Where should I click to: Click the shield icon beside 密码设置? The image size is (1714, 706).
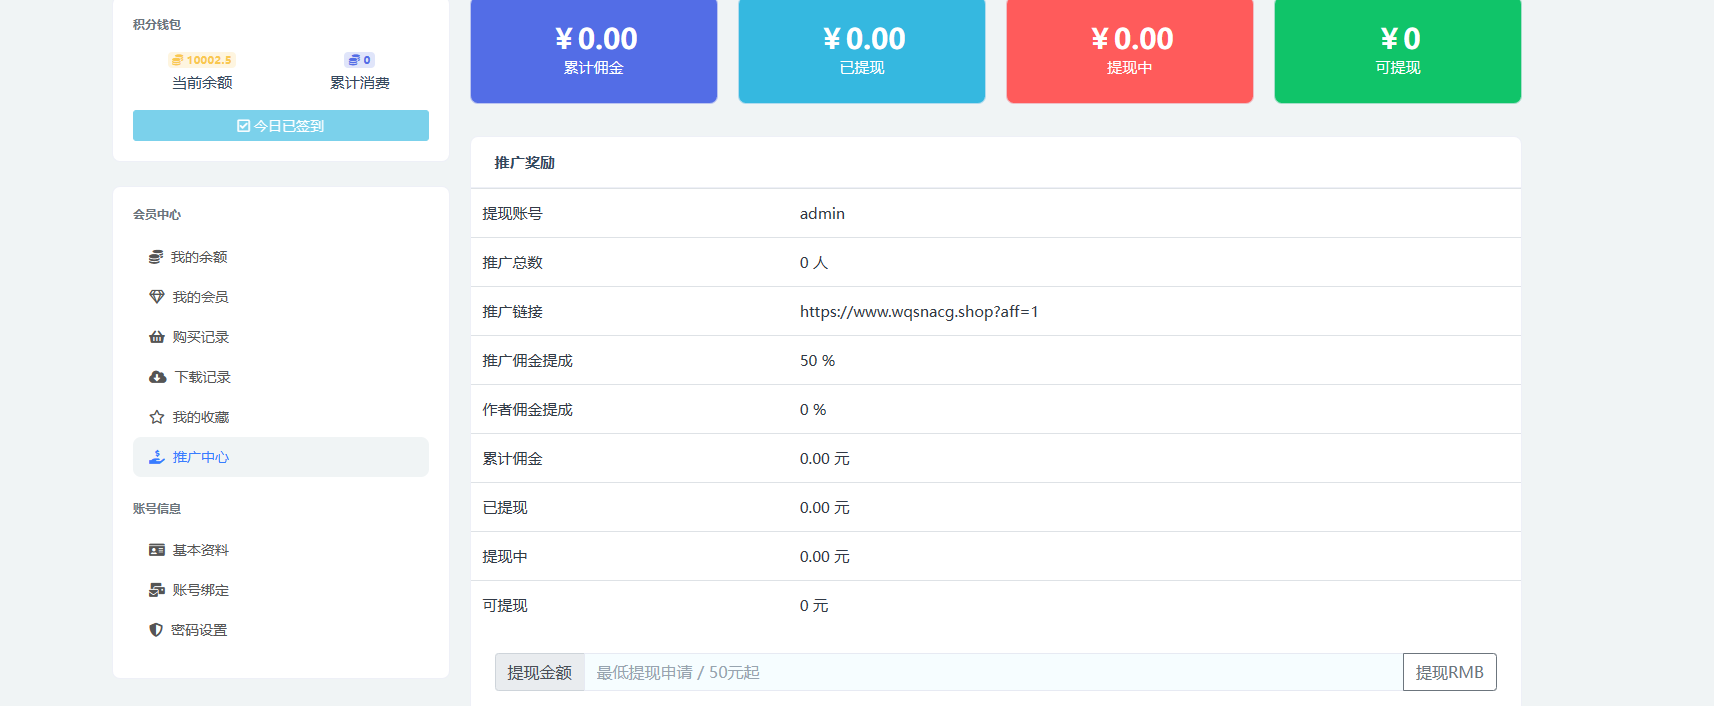(x=156, y=630)
